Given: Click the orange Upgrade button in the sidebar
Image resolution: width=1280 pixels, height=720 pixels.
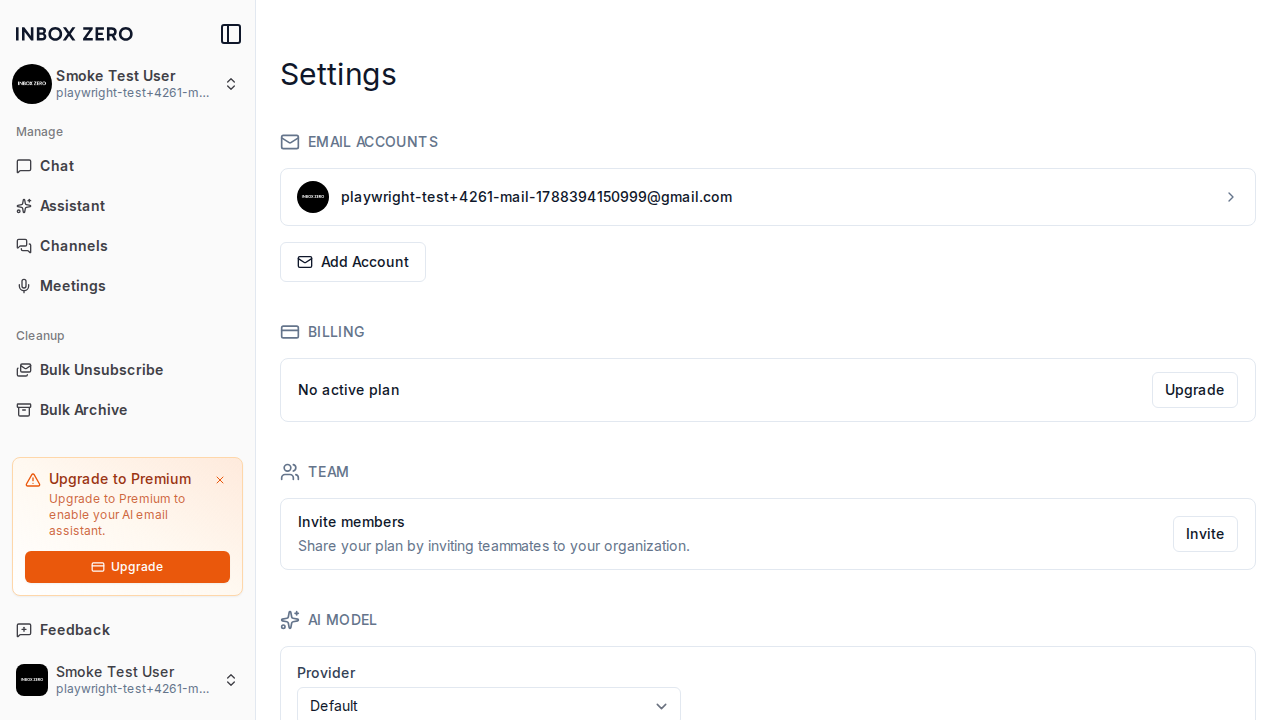Looking at the screenshot, I should pyautogui.click(x=127, y=567).
